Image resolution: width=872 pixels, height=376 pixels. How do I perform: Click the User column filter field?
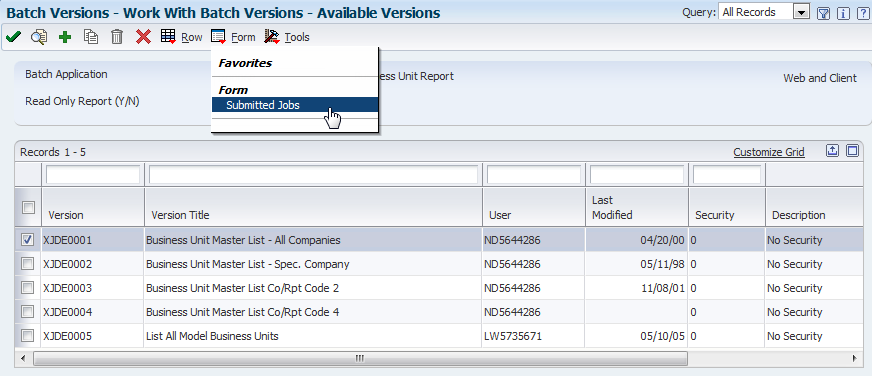click(534, 175)
